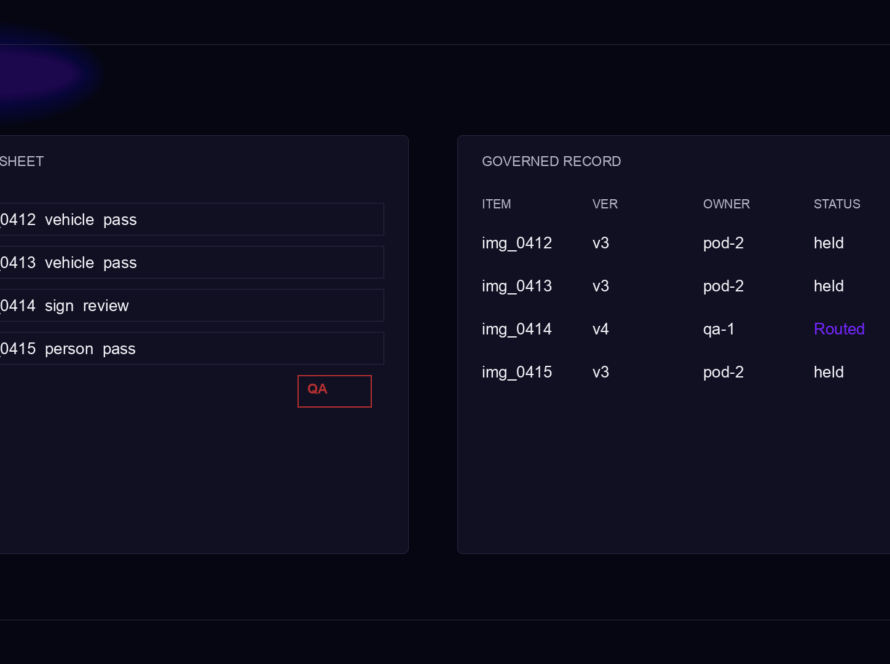Select img_0412 in the governed record

click(x=517, y=243)
